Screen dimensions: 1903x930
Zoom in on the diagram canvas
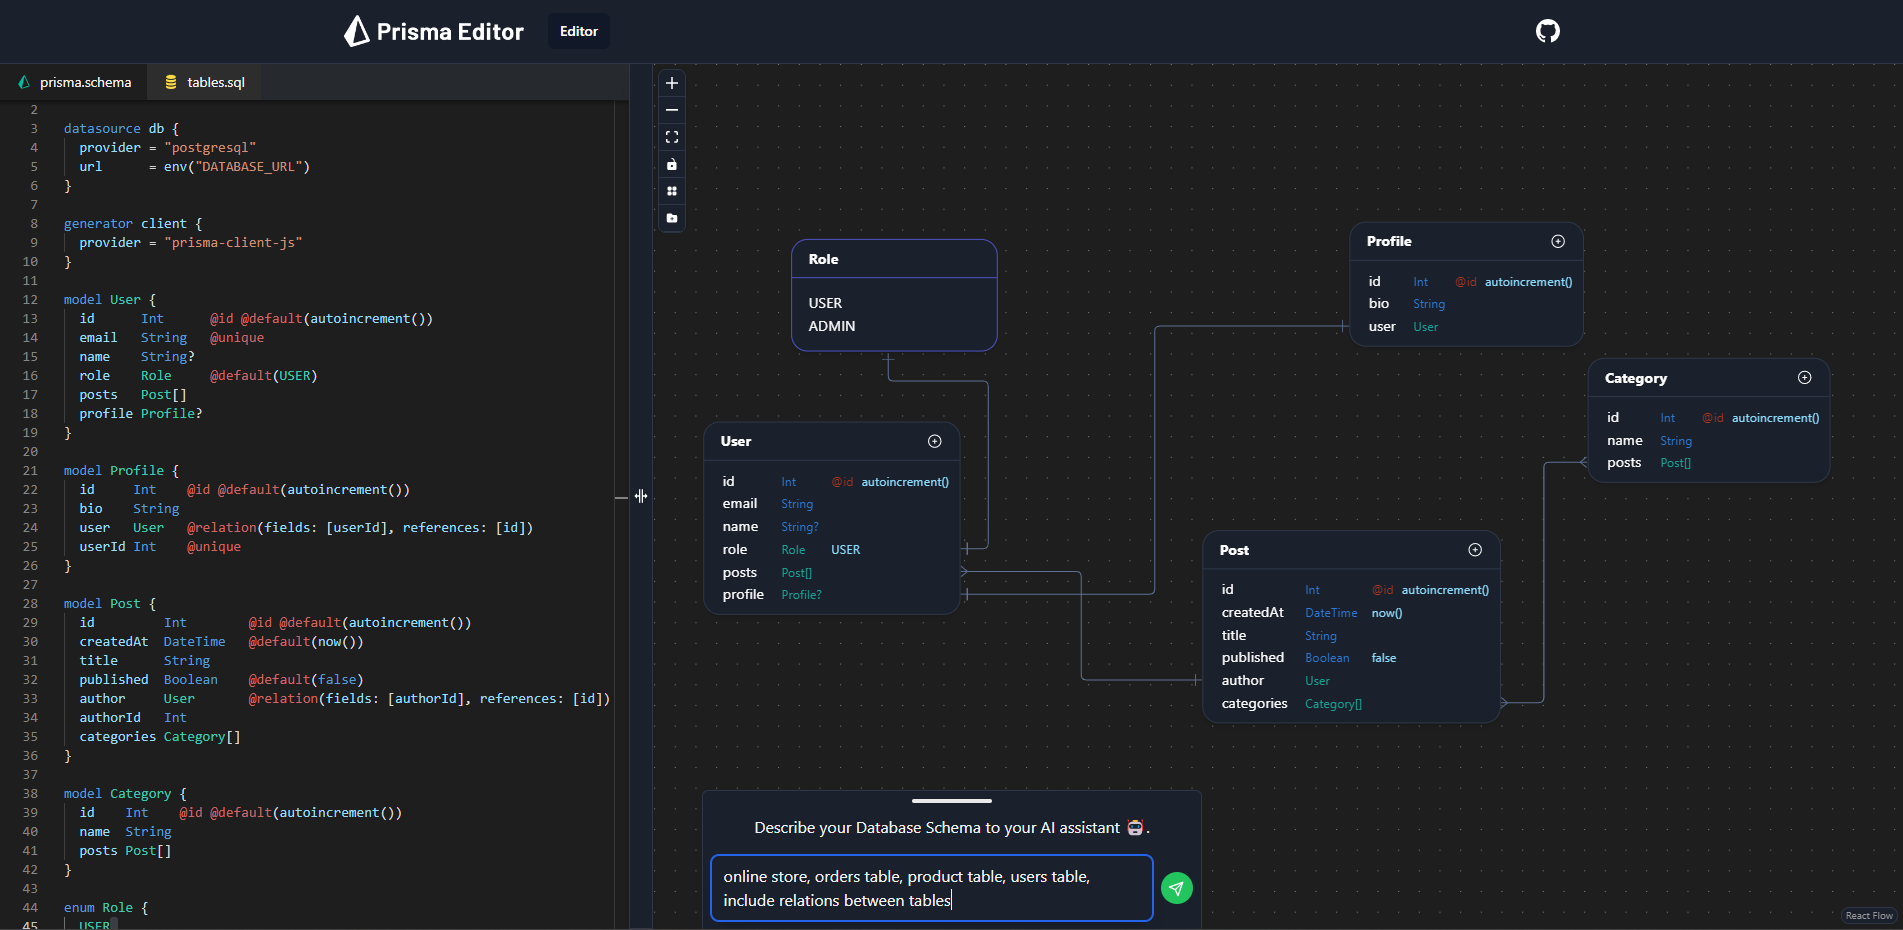tap(672, 83)
